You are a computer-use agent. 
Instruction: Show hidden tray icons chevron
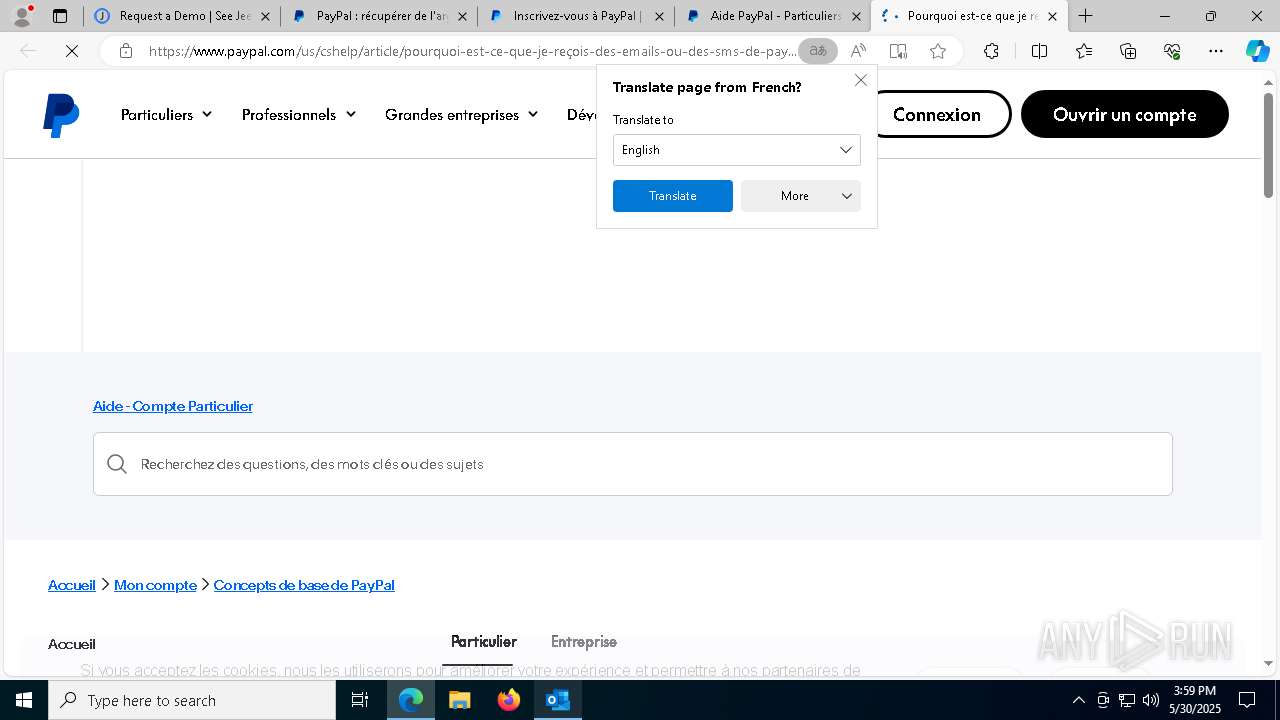(x=1078, y=700)
